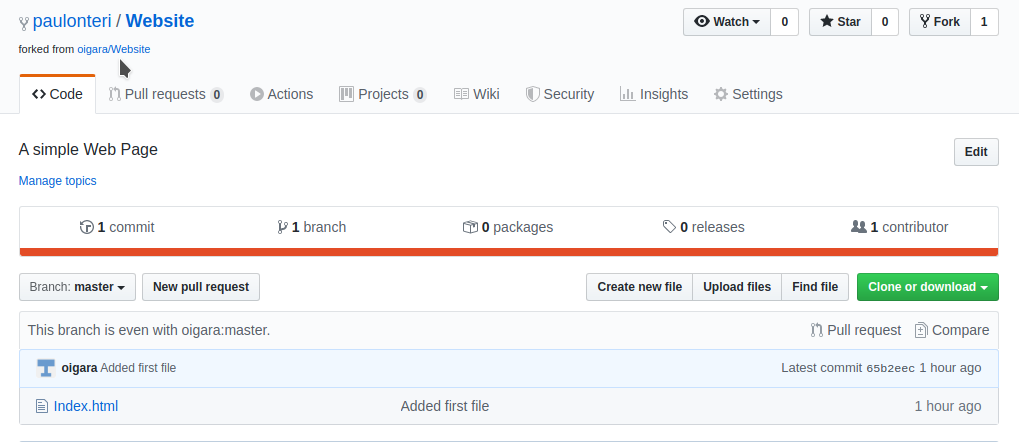This screenshot has width=1019, height=442.
Task: Open the Watch dropdown
Action: 727,22
